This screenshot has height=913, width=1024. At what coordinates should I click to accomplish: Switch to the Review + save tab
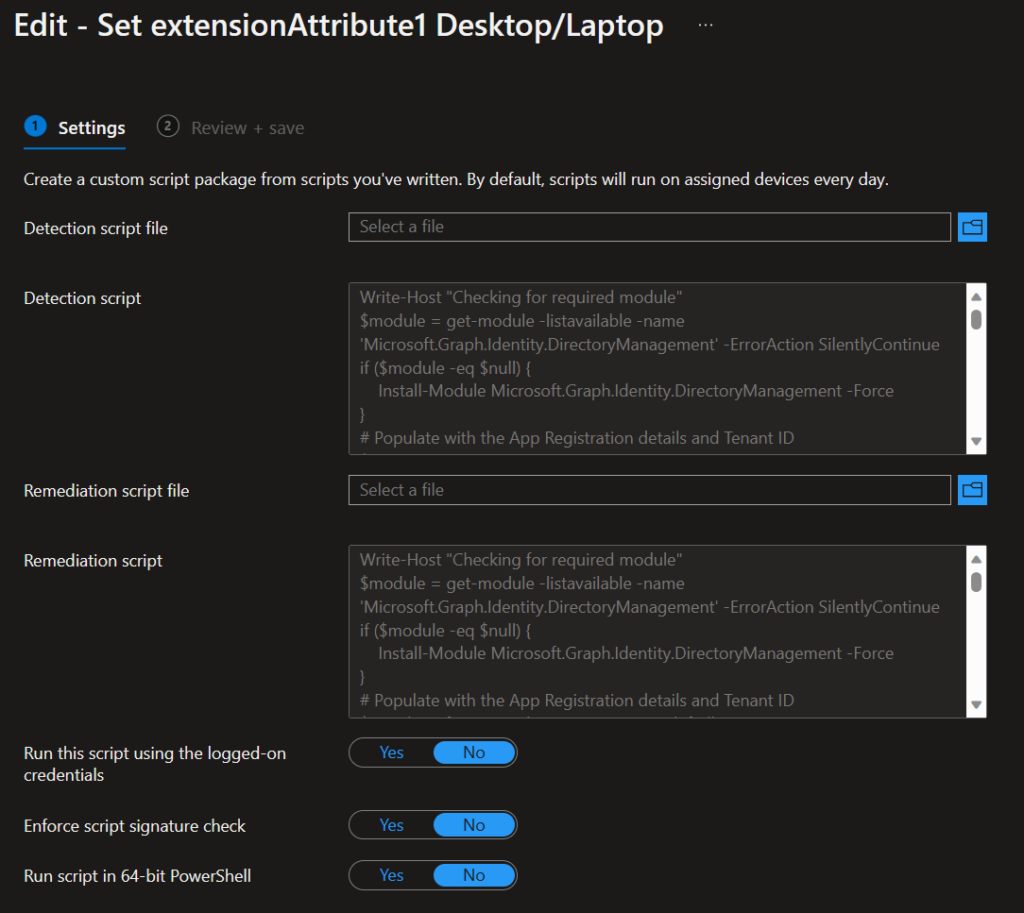click(x=247, y=128)
